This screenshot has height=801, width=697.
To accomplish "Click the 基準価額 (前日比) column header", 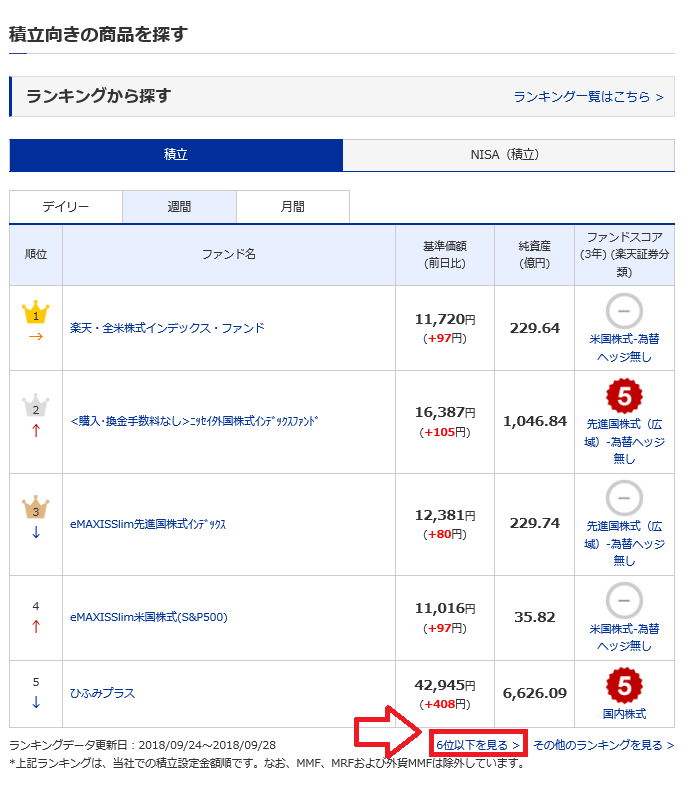I will (x=445, y=254).
